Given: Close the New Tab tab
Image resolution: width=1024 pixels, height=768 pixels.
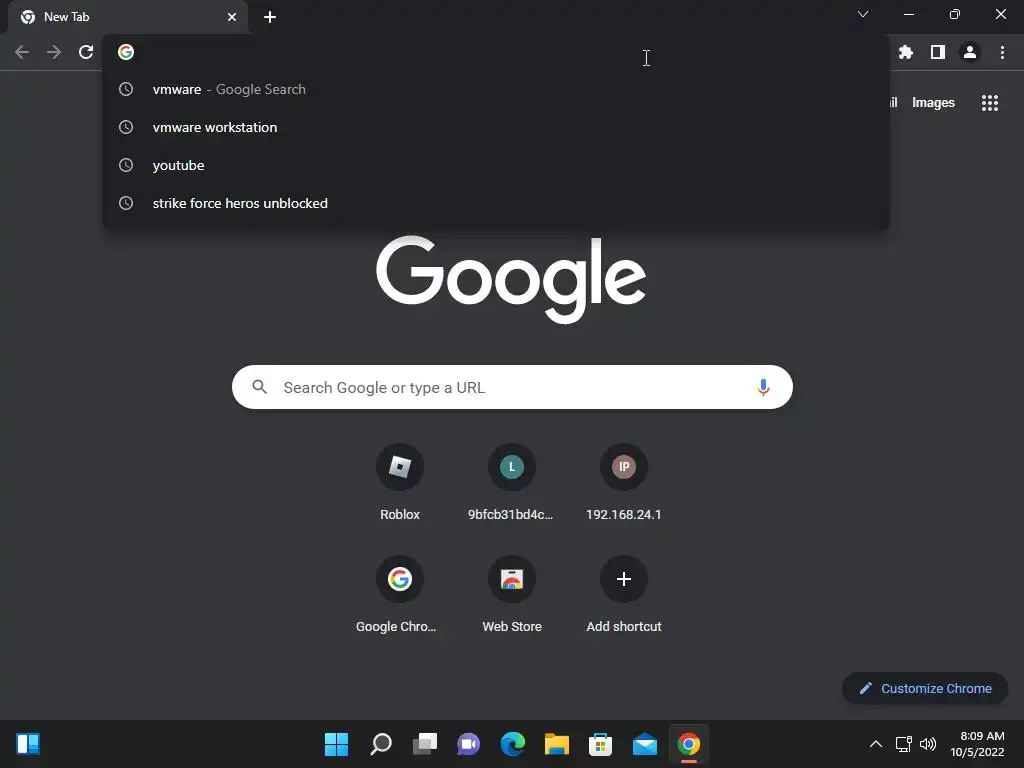Looking at the screenshot, I should point(232,17).
